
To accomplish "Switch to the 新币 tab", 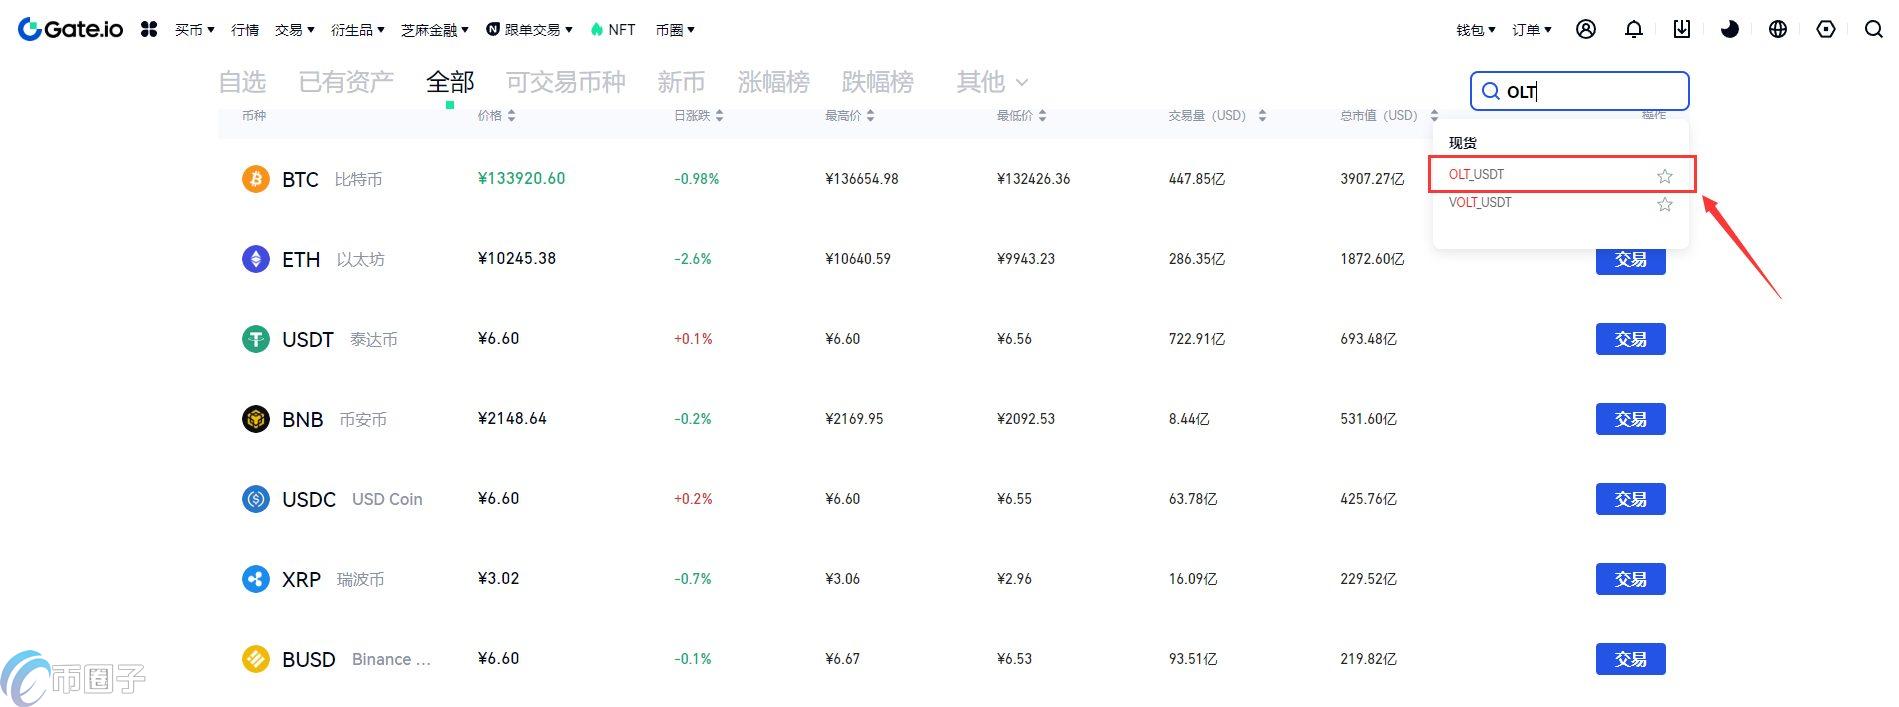I will pyautogui.click(x=681, y=82).
